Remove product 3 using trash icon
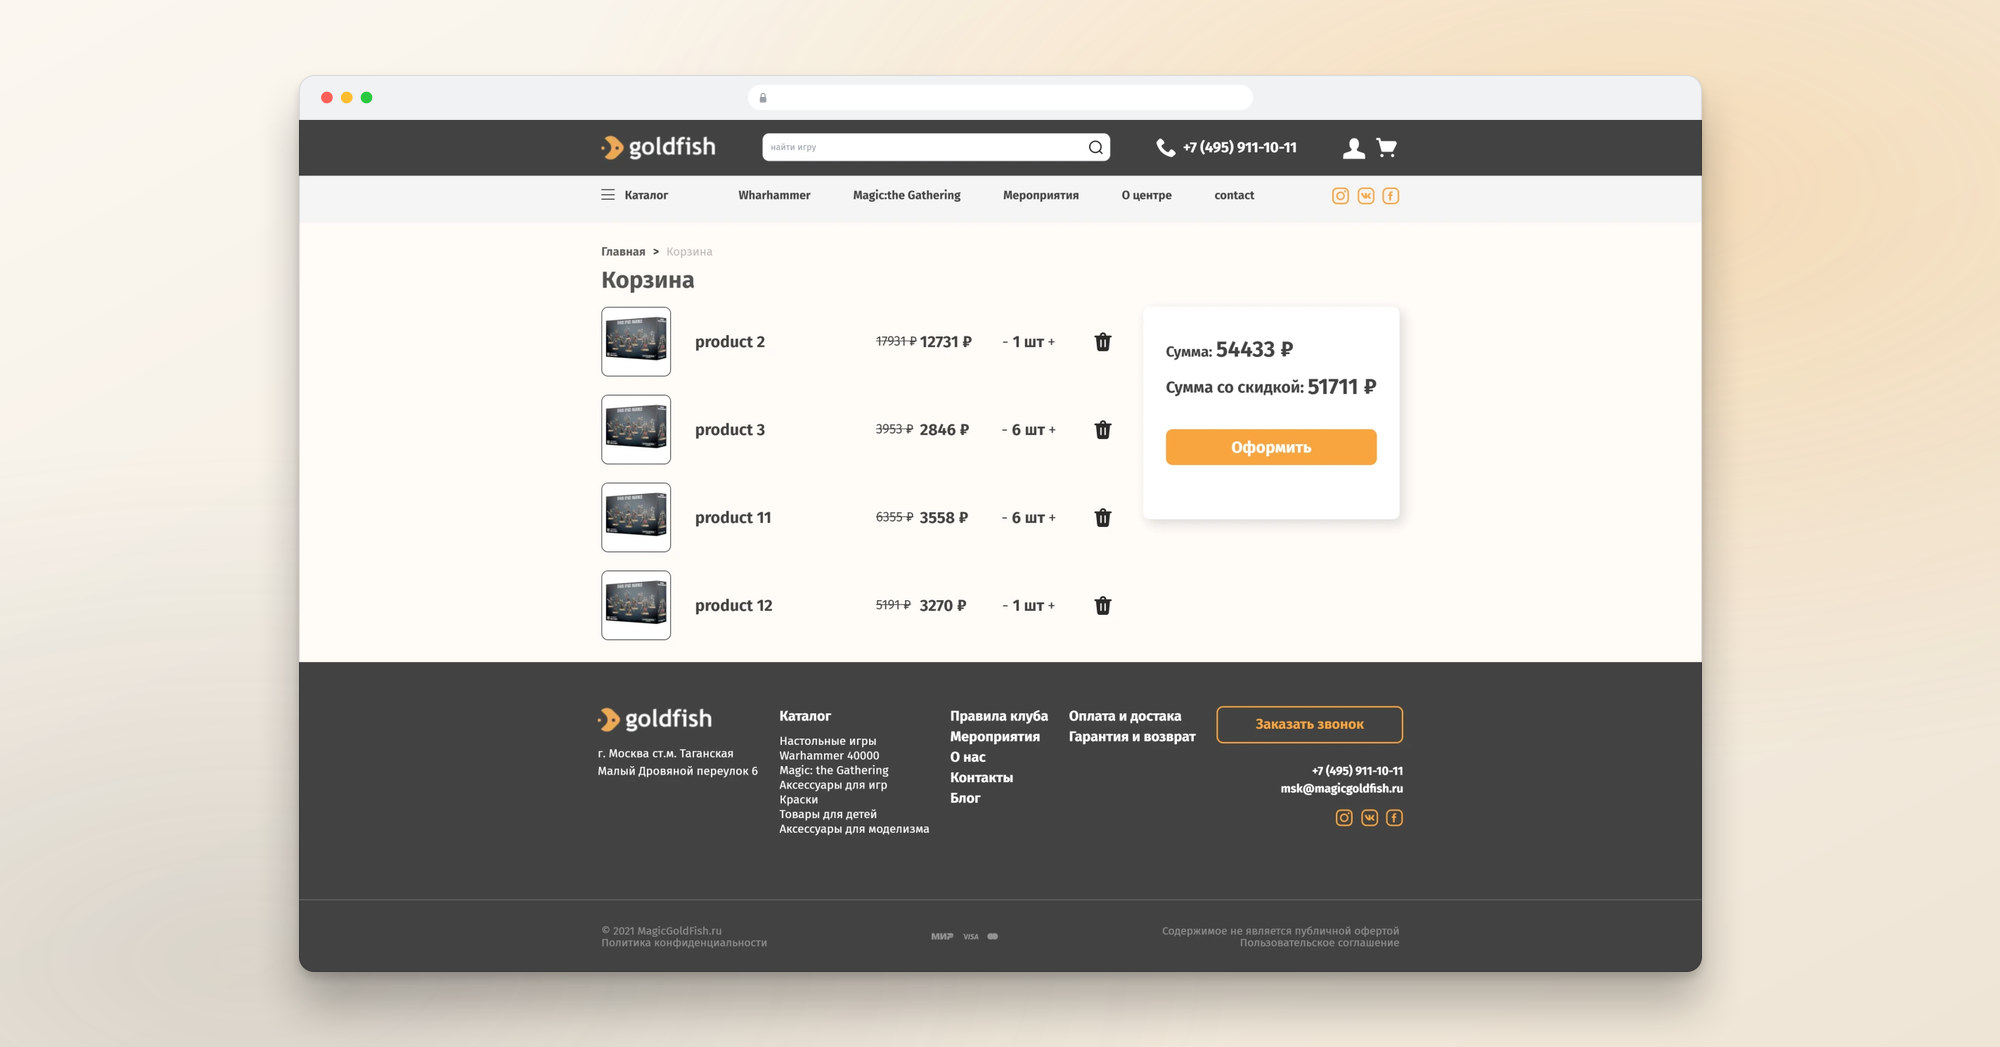This screenshot has width=2000, height=1047. pyautogui.click(x=1102, y=430)
